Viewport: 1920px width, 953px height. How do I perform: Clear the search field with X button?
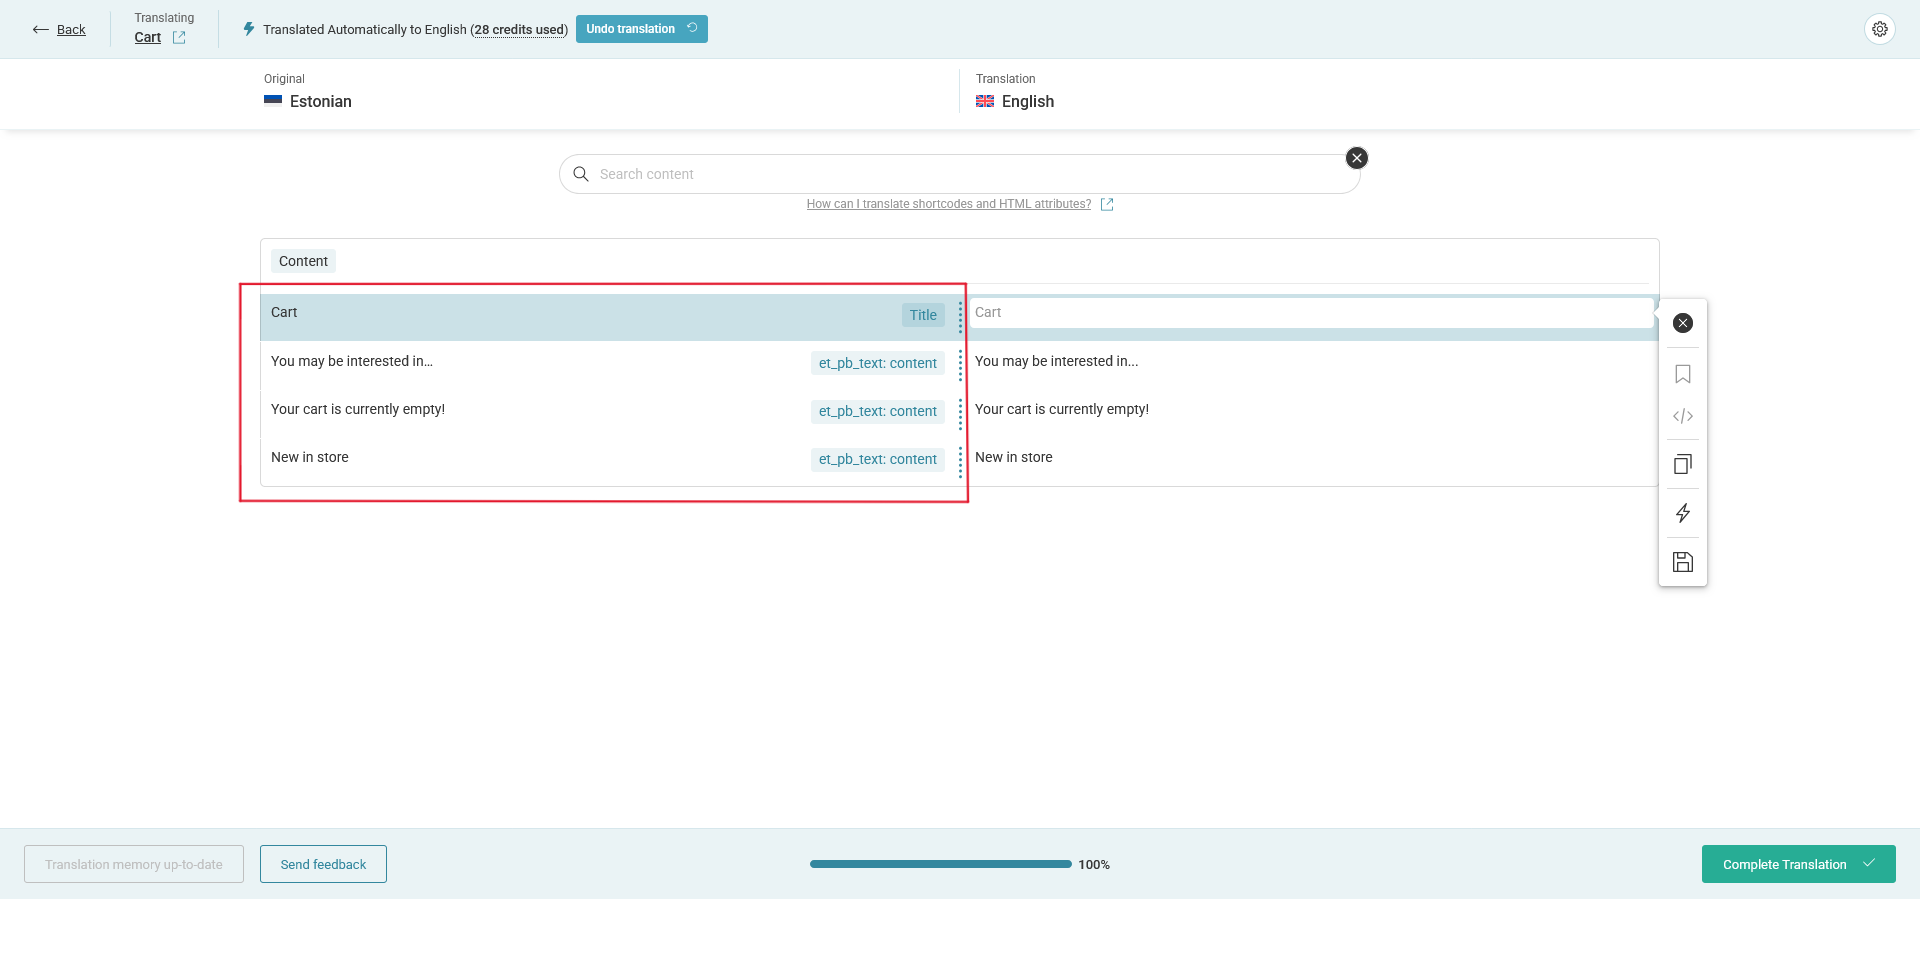tap(1357, 158)
